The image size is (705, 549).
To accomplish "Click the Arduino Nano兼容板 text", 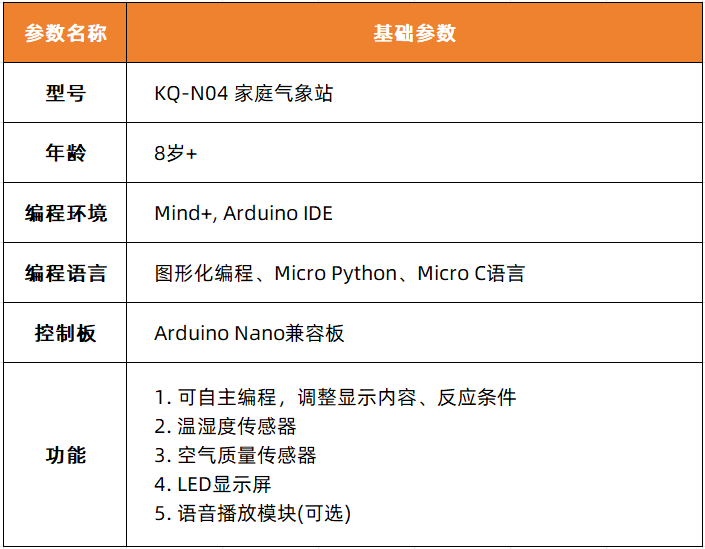I will [x=249, y=333].
